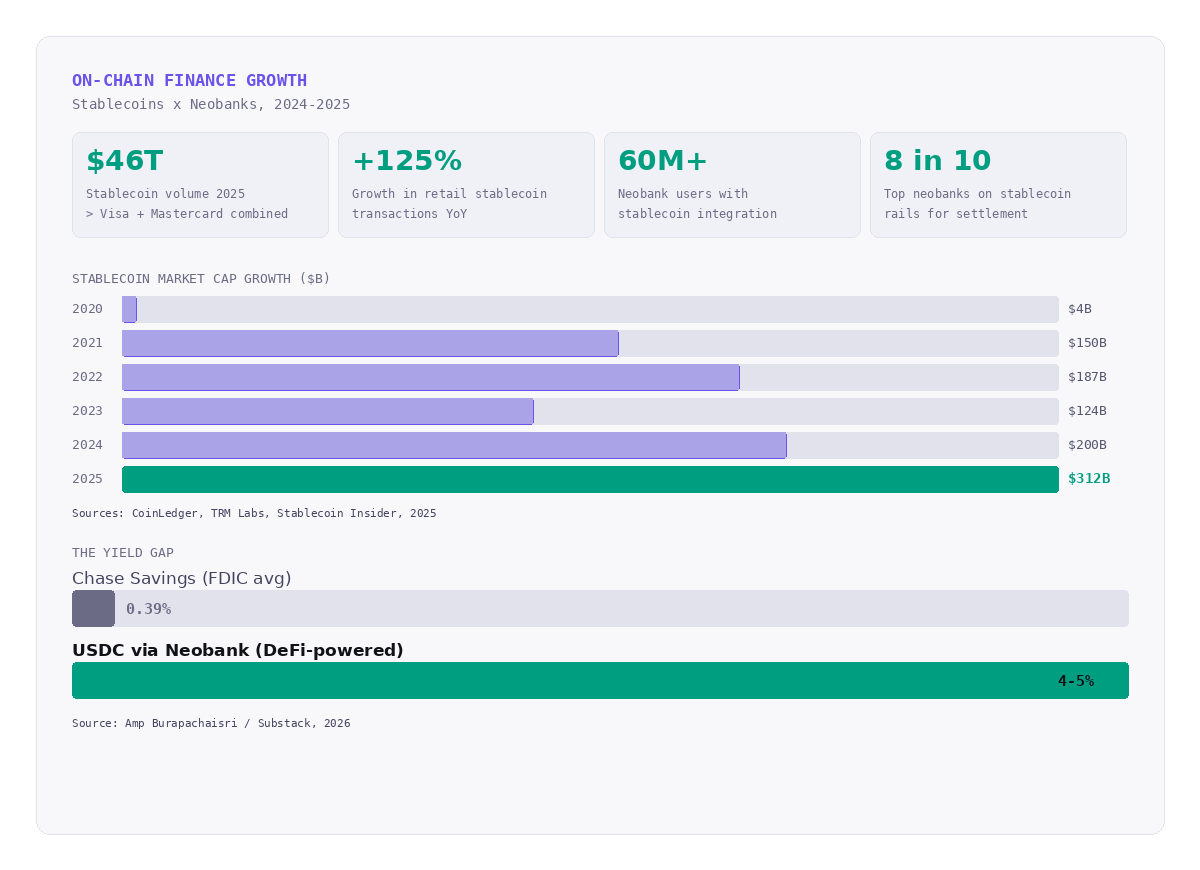Click the $124B value label
This screenshot has height=870, width=1200.
pos(1087,411)
